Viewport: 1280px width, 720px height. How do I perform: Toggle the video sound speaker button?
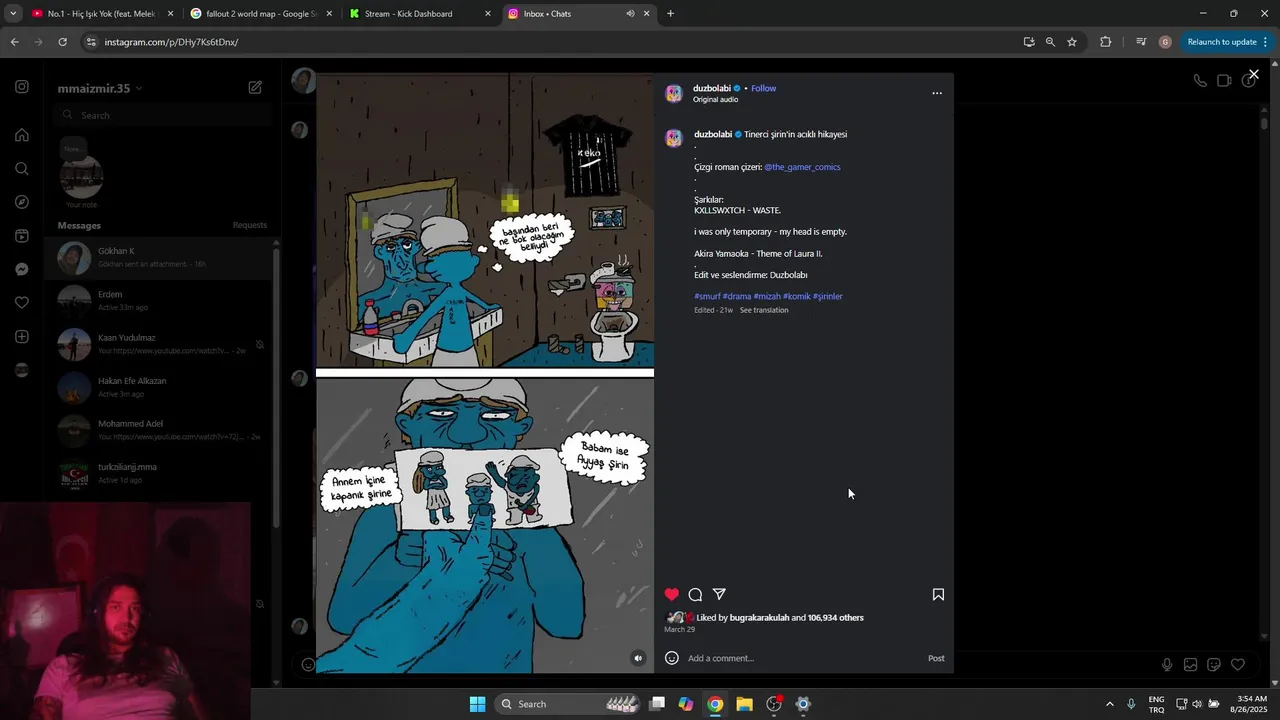click(x=638, y=658)
